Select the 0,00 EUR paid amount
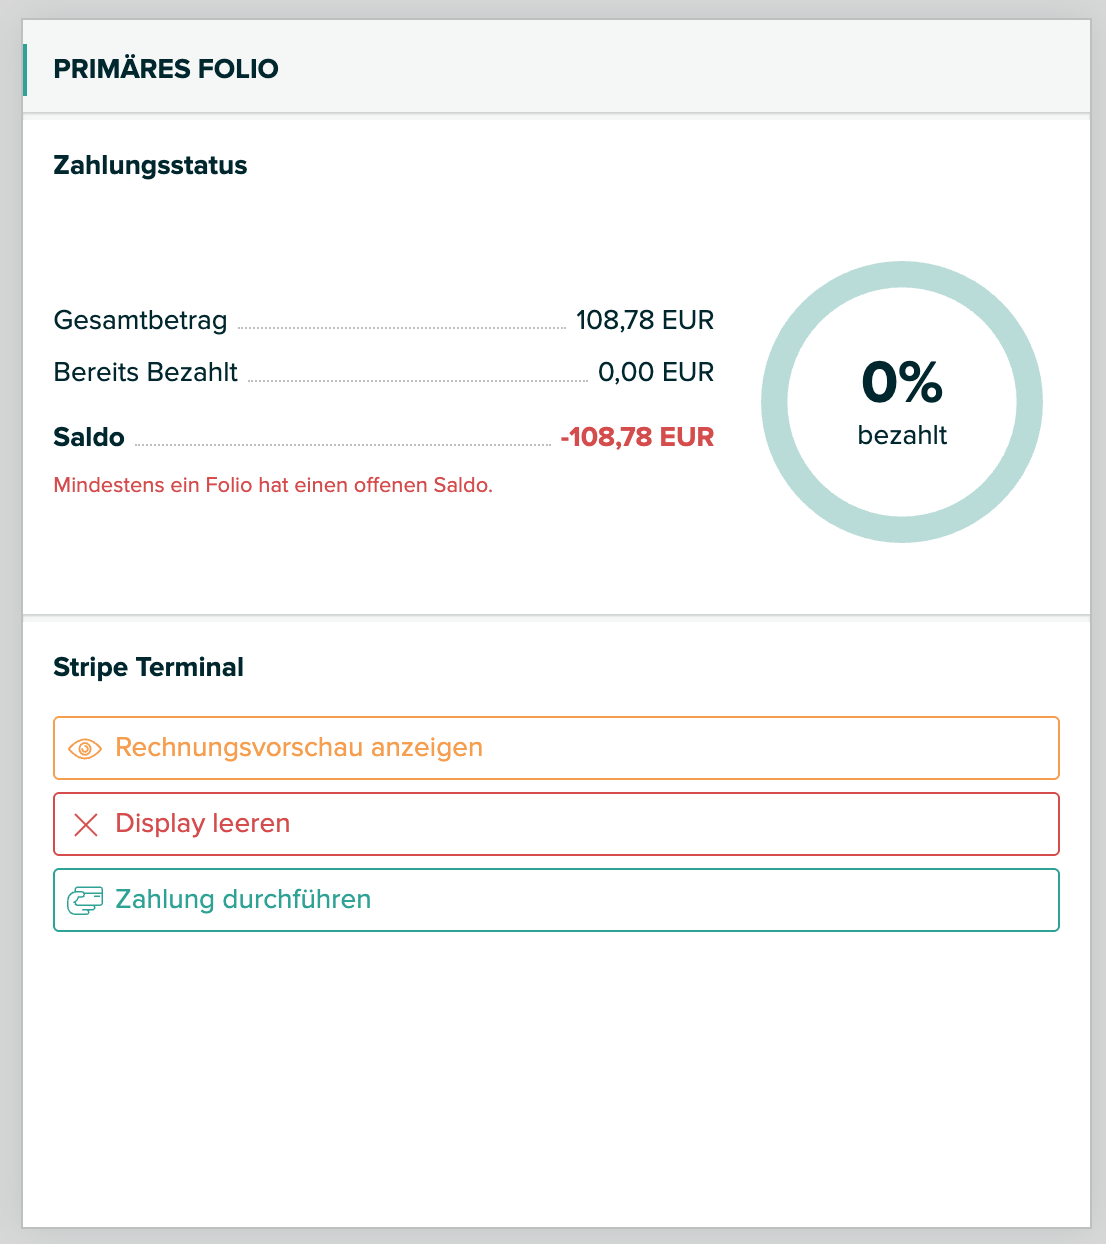1106x1244 pixels. coord(656,372)
